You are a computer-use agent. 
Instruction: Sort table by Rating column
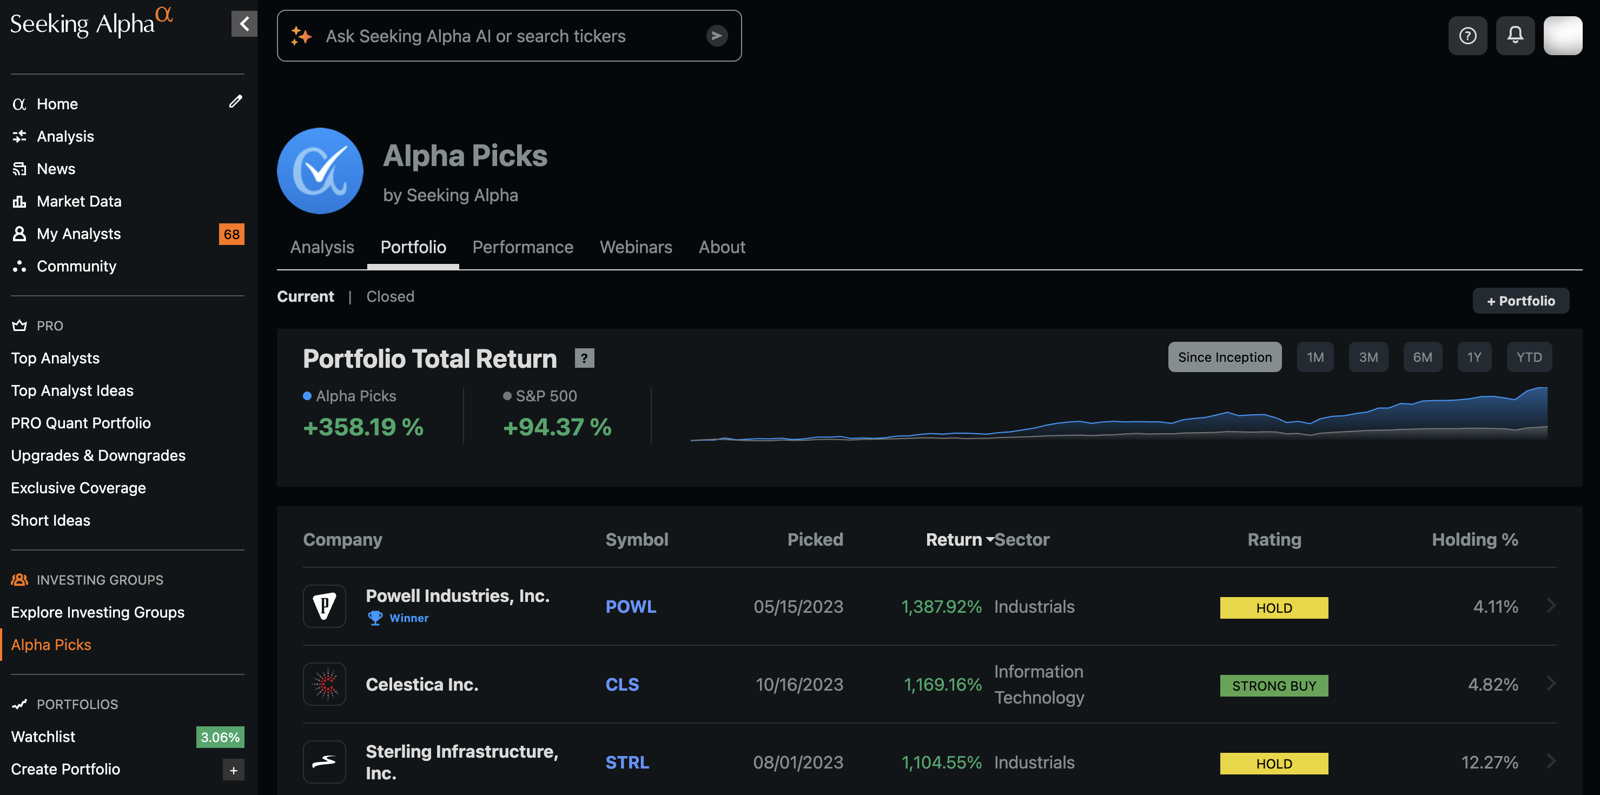coord(1274,540)
